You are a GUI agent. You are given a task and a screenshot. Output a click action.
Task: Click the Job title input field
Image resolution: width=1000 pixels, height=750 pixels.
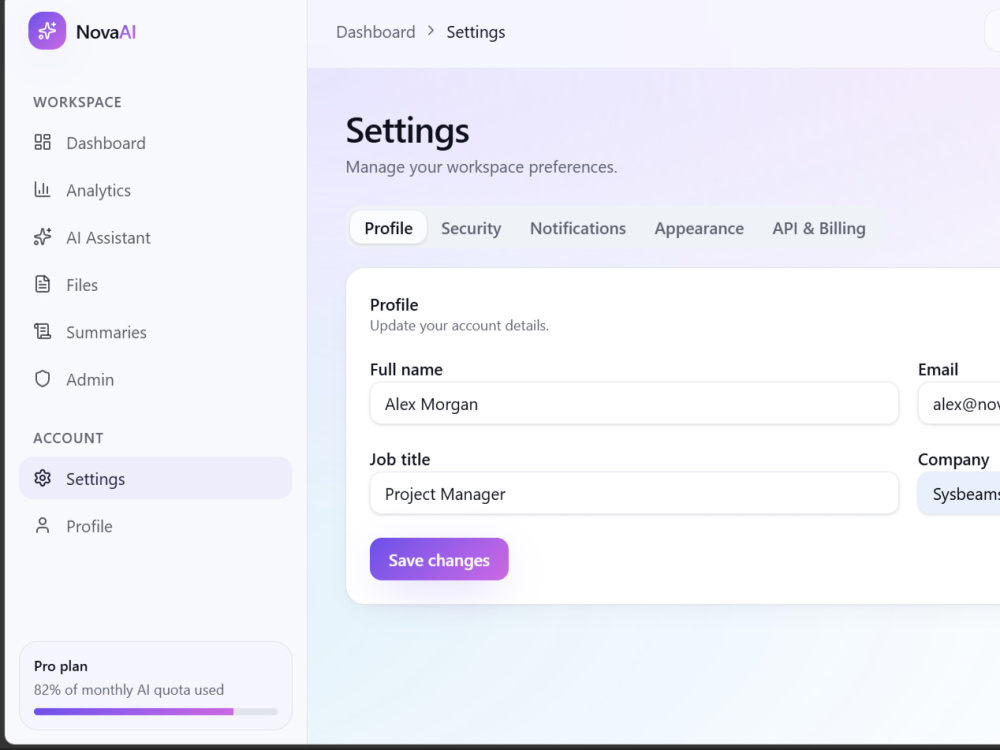(x=634, y=493)
